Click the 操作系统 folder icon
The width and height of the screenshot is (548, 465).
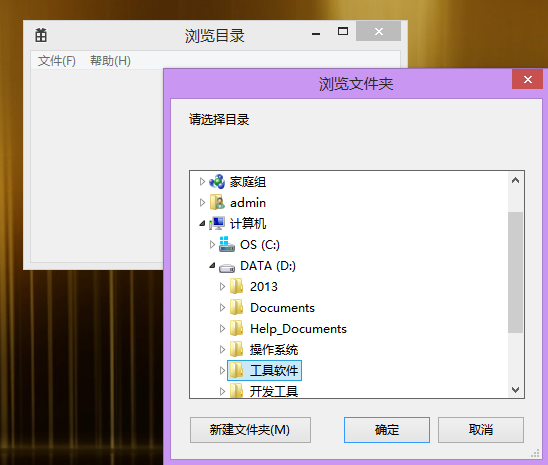coord(237,349)
